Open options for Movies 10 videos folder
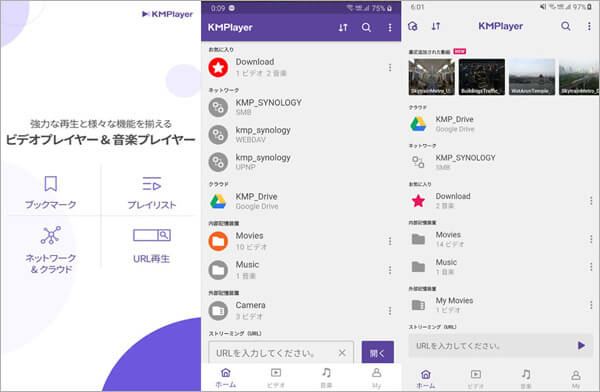Viewport: 600px width, 392px height. click(390, 241)
